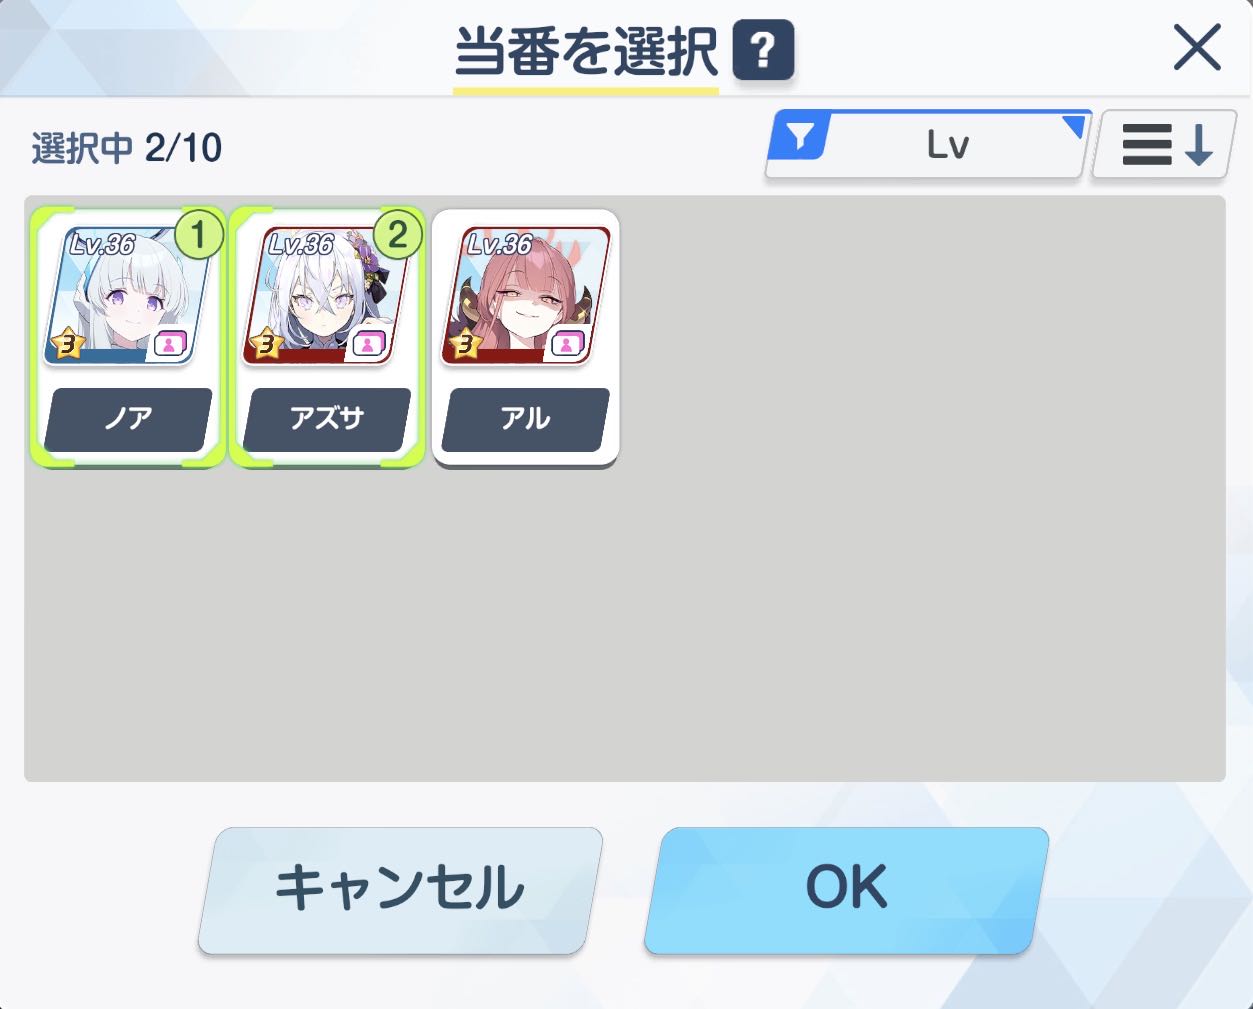Viewport: 1253px width, 1009px height.
Task: Click the blue filter funnel icon
Action: [x=800, y=136]
